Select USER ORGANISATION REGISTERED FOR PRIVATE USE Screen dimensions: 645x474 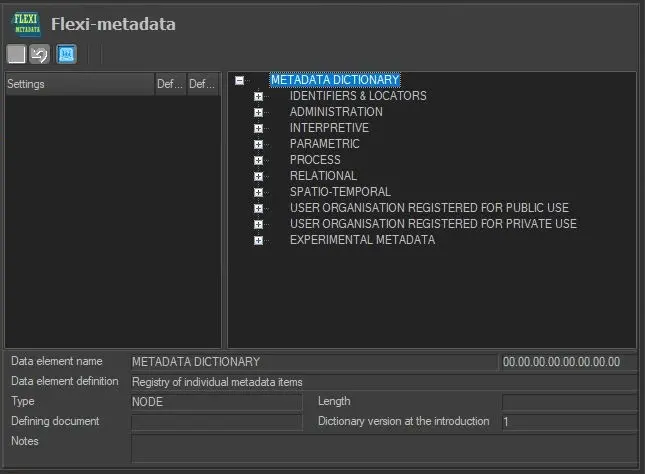click(433, 224)
